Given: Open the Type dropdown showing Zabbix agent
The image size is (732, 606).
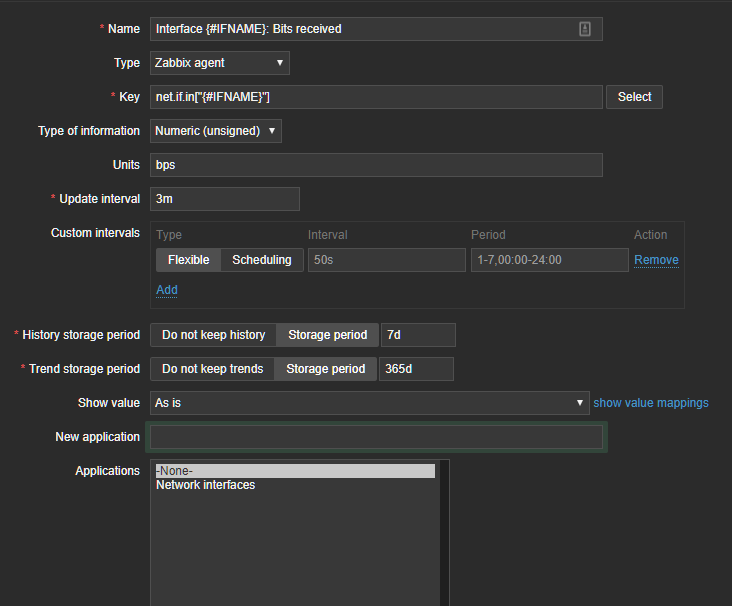Looking at the screenshot, I should tap(219, 63).
